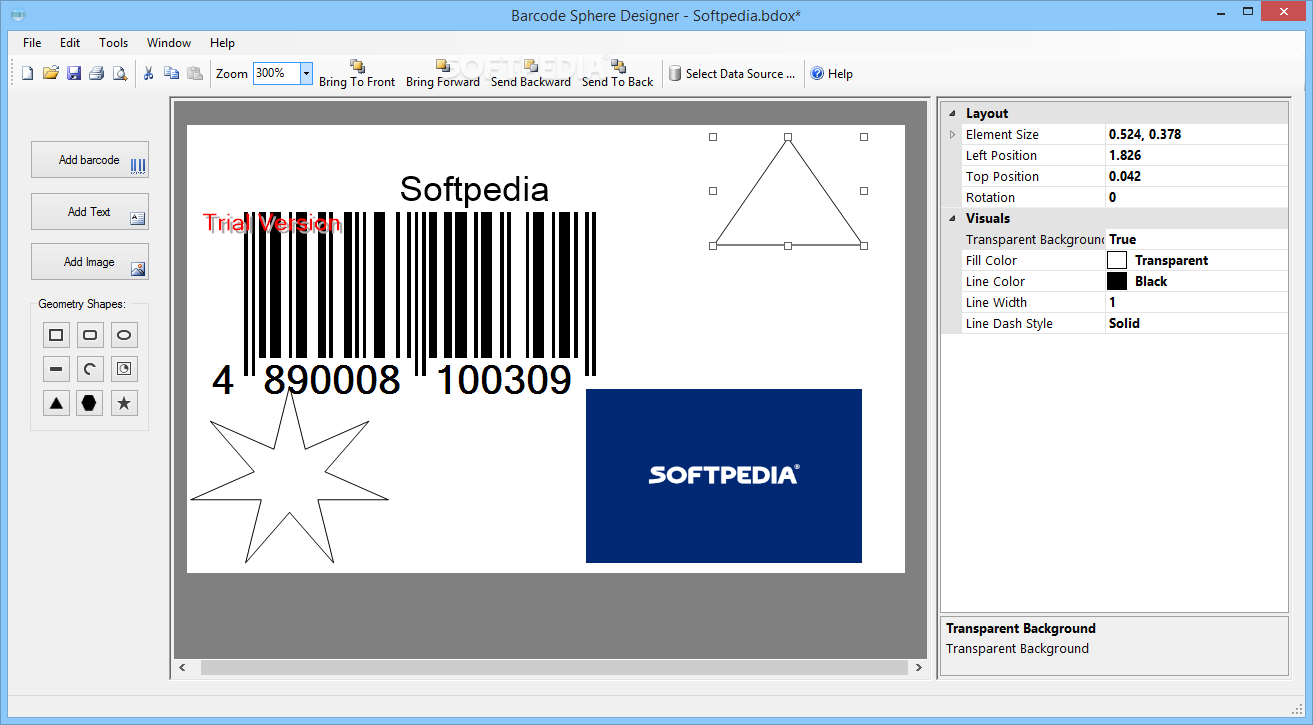Click the red Trial Version text on canvas
1313x725 pixels.
[x=272, y=223]
